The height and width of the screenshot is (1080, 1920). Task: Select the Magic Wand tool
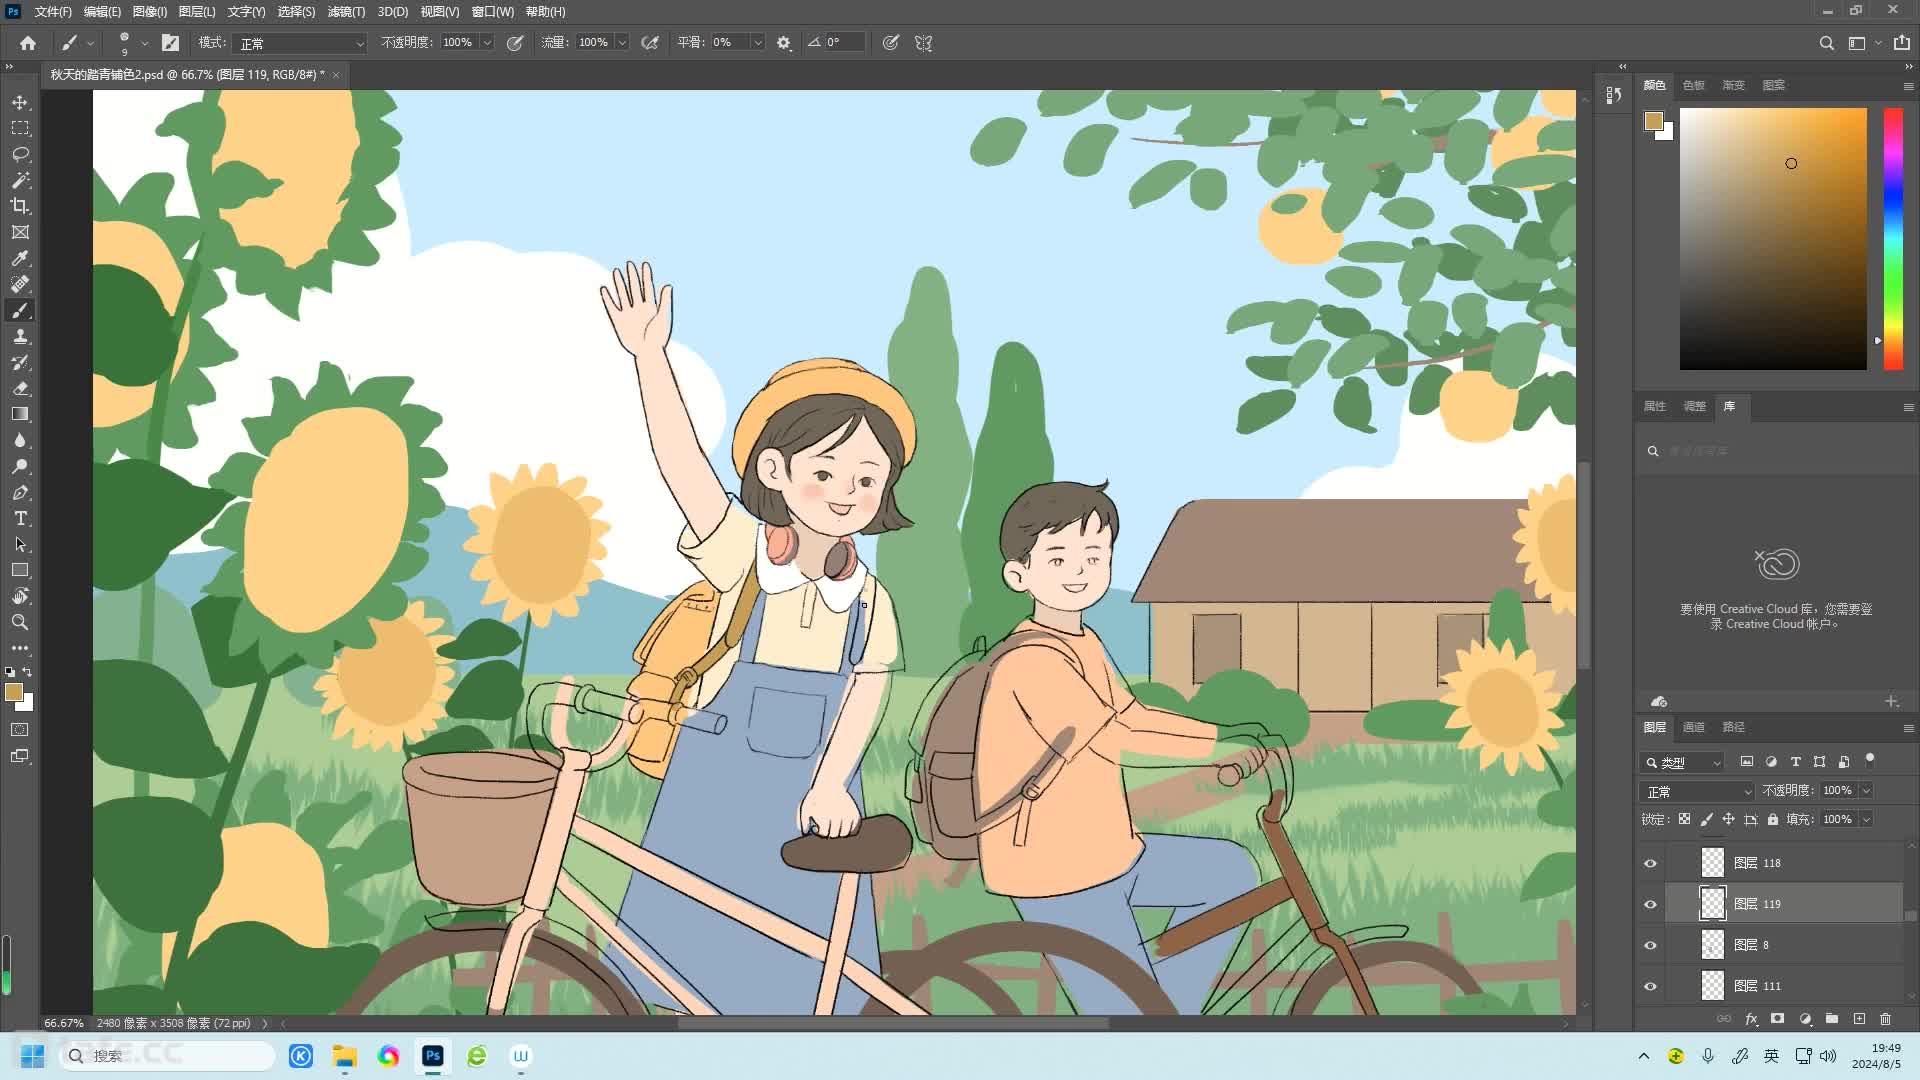(20, 180)
